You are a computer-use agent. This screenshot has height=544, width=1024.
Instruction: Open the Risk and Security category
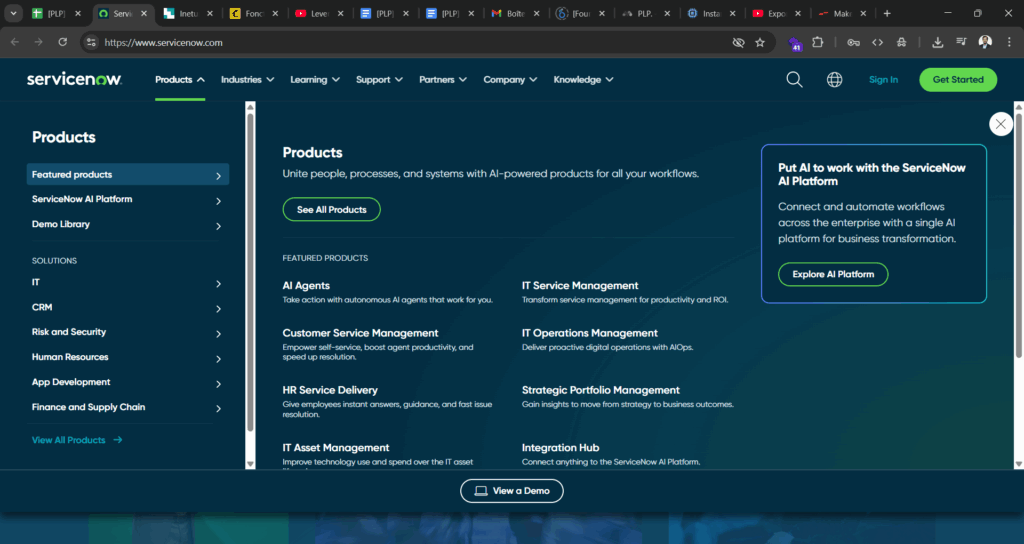point(127,332)
